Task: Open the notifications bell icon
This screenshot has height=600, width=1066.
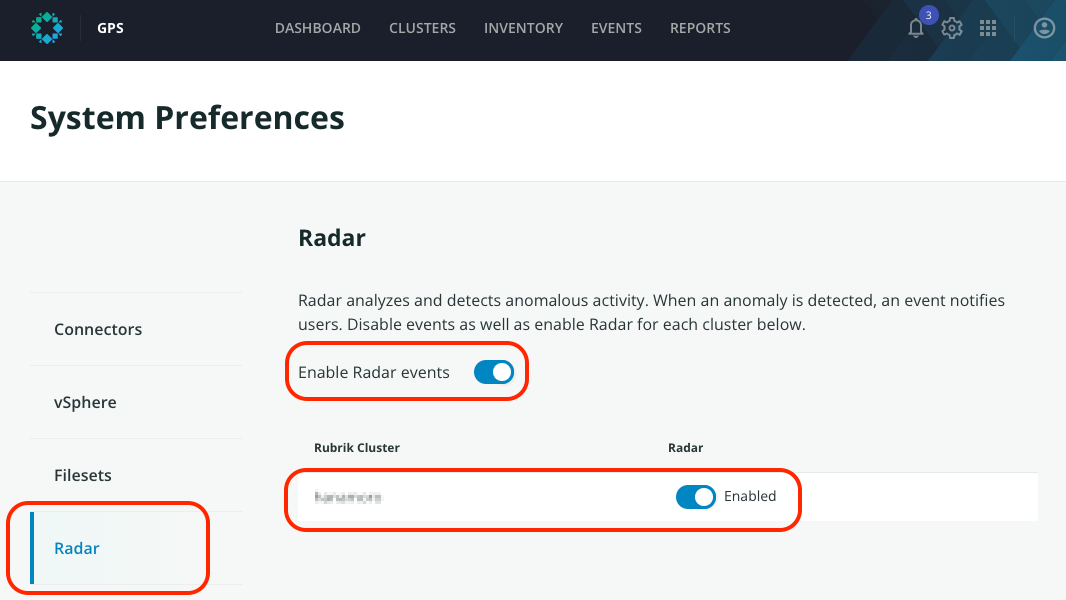Action: 915,29
